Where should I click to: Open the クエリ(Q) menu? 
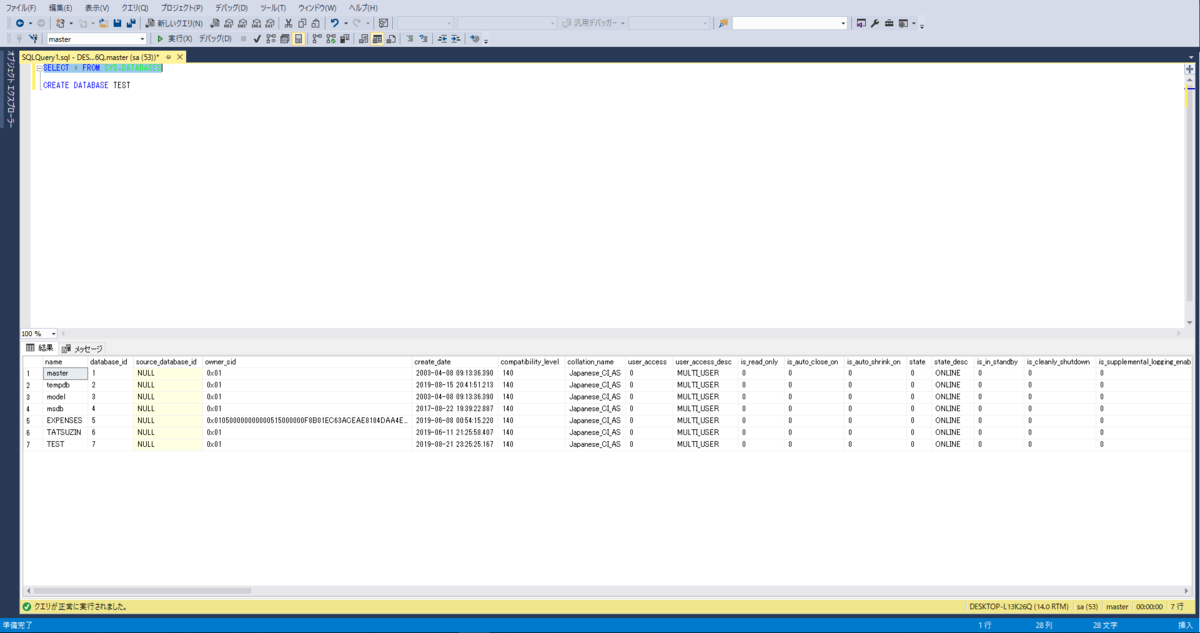(x=136, y=8)
